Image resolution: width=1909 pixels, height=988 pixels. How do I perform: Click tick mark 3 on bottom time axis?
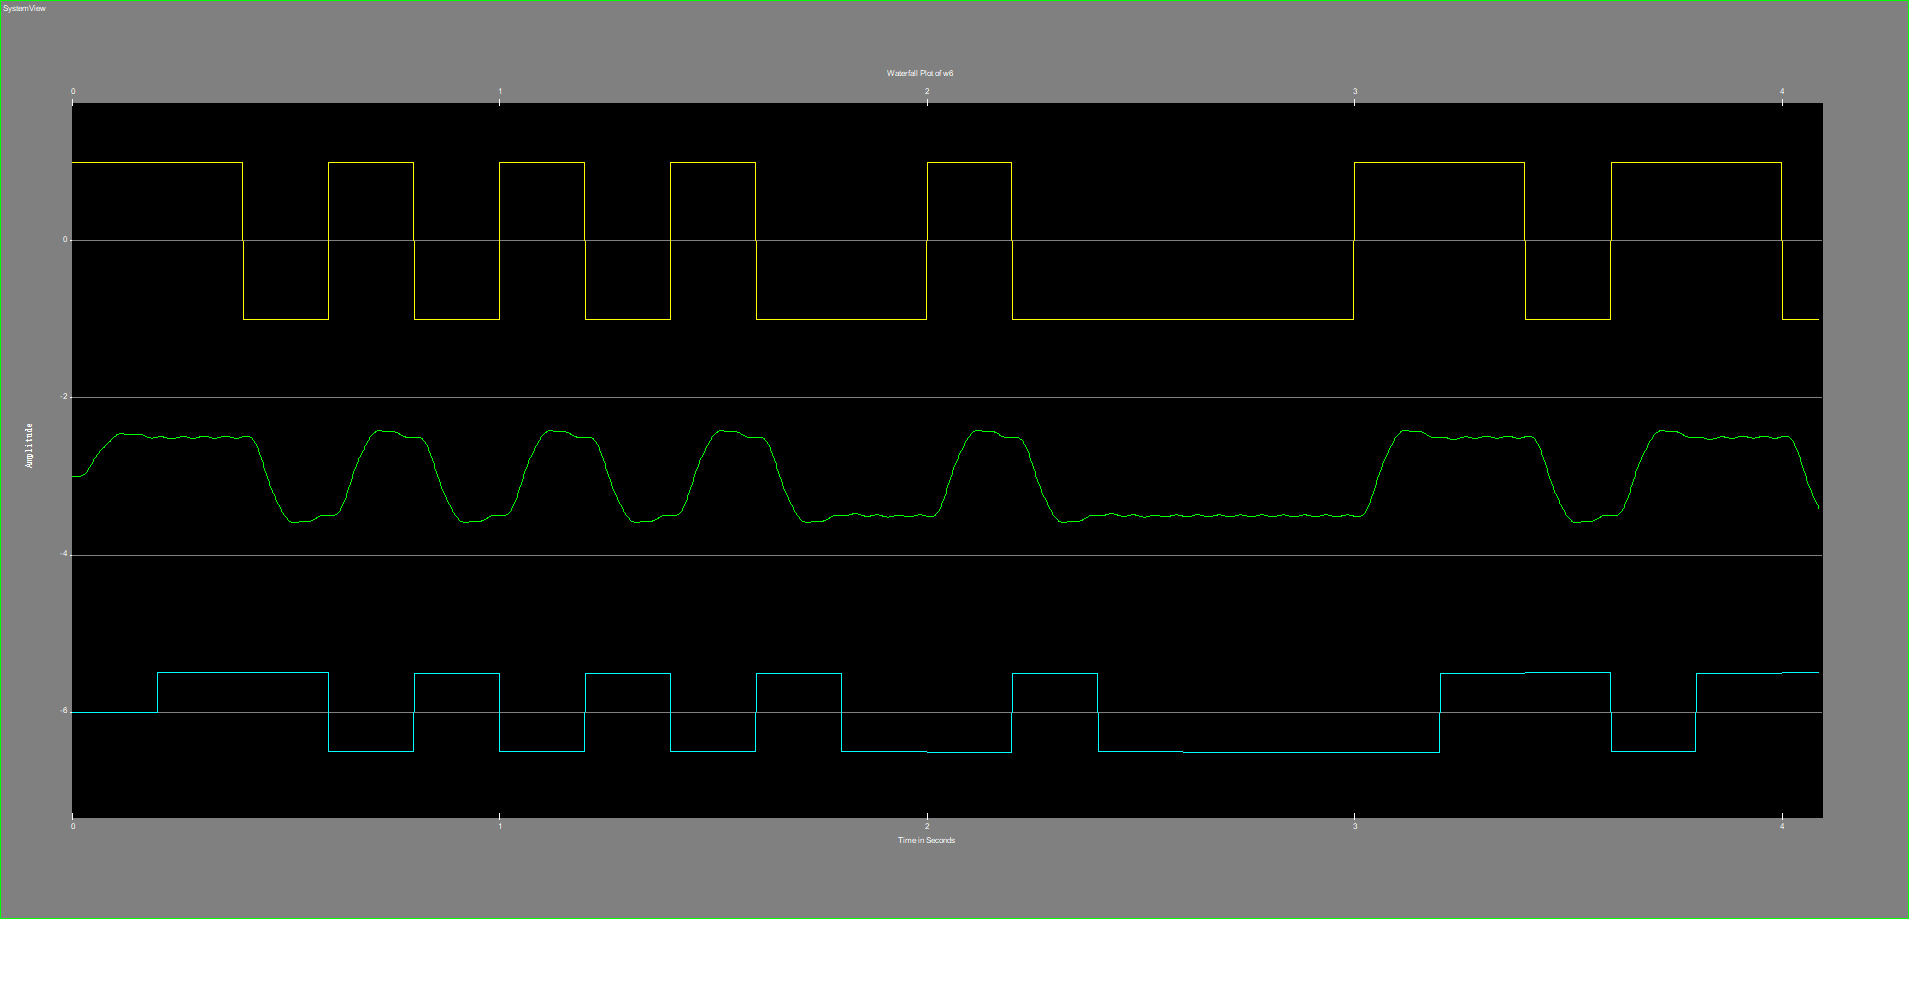coord(1355,826)
